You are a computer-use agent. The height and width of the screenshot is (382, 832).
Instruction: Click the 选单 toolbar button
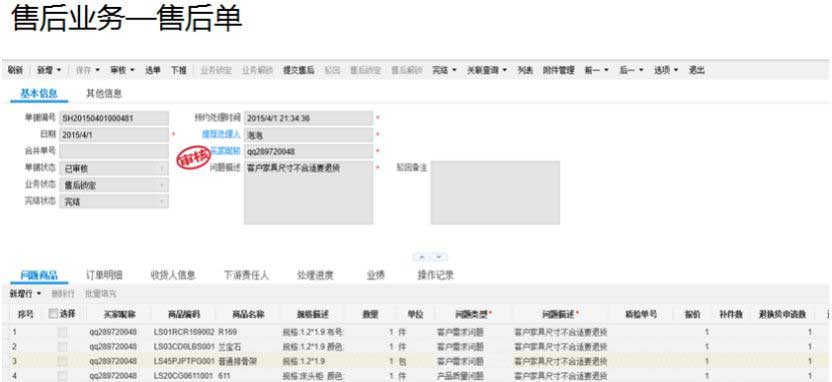[x=153, y=70]
